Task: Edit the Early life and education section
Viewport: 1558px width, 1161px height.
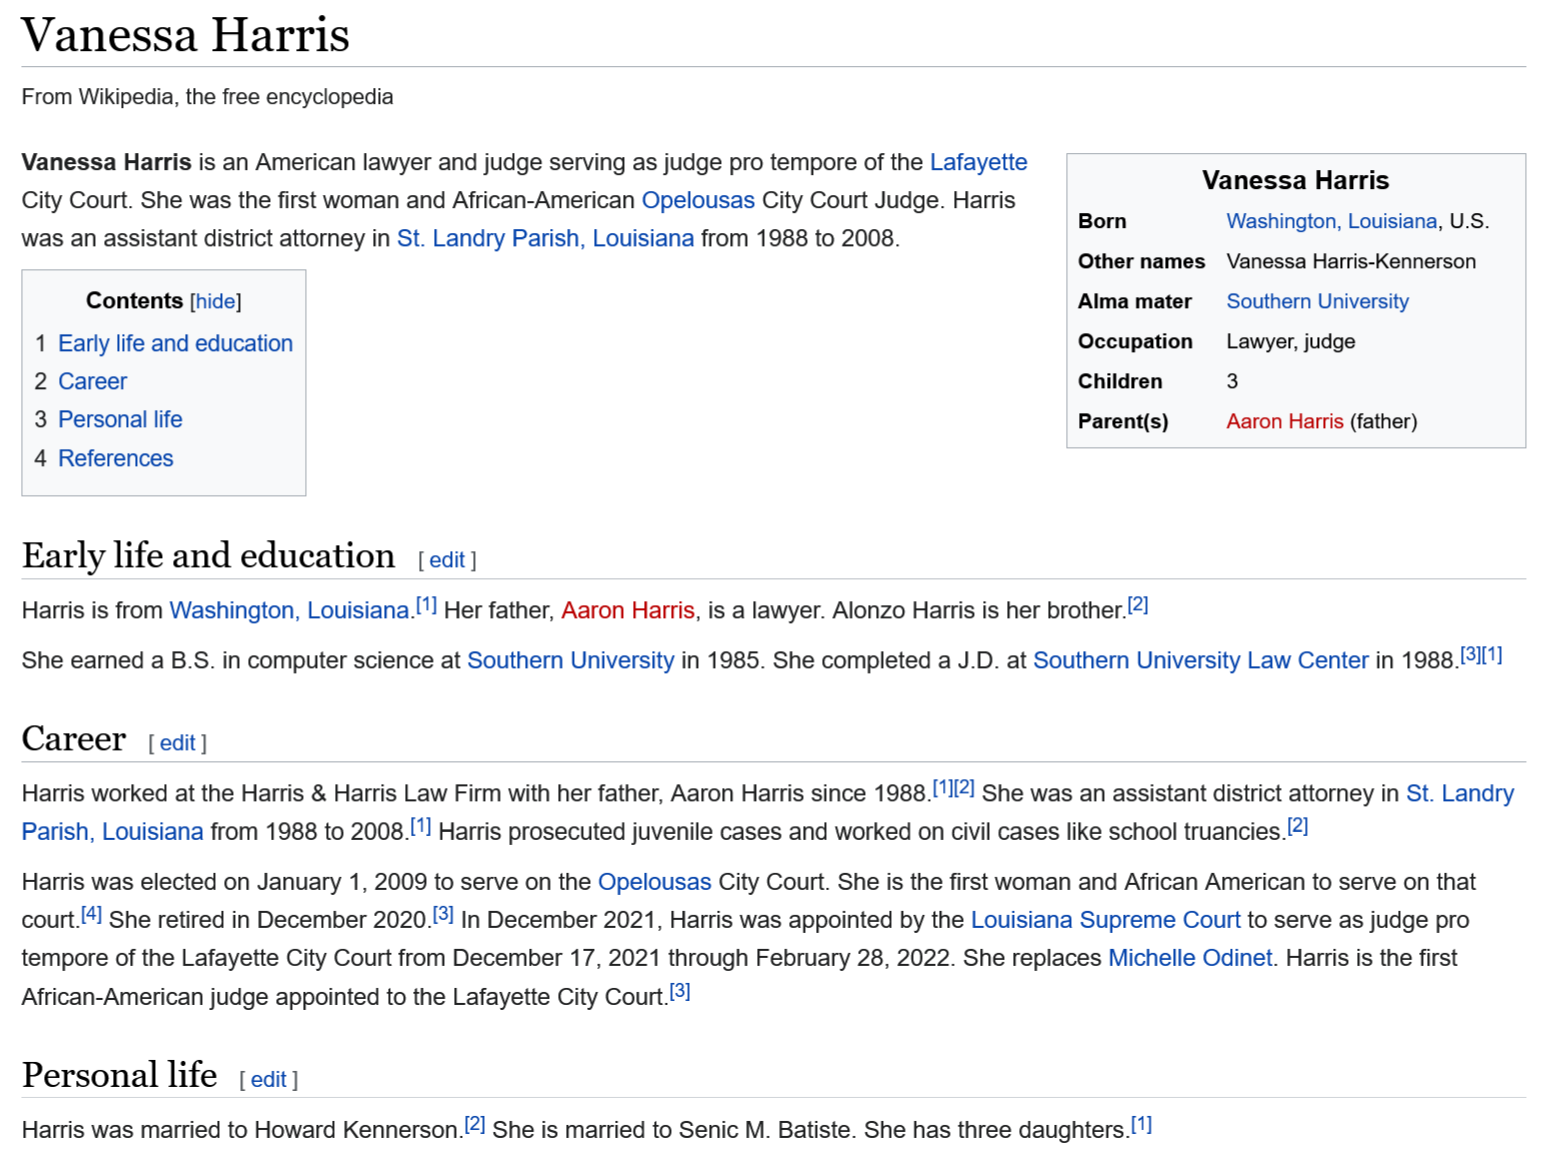Action: 446,560
